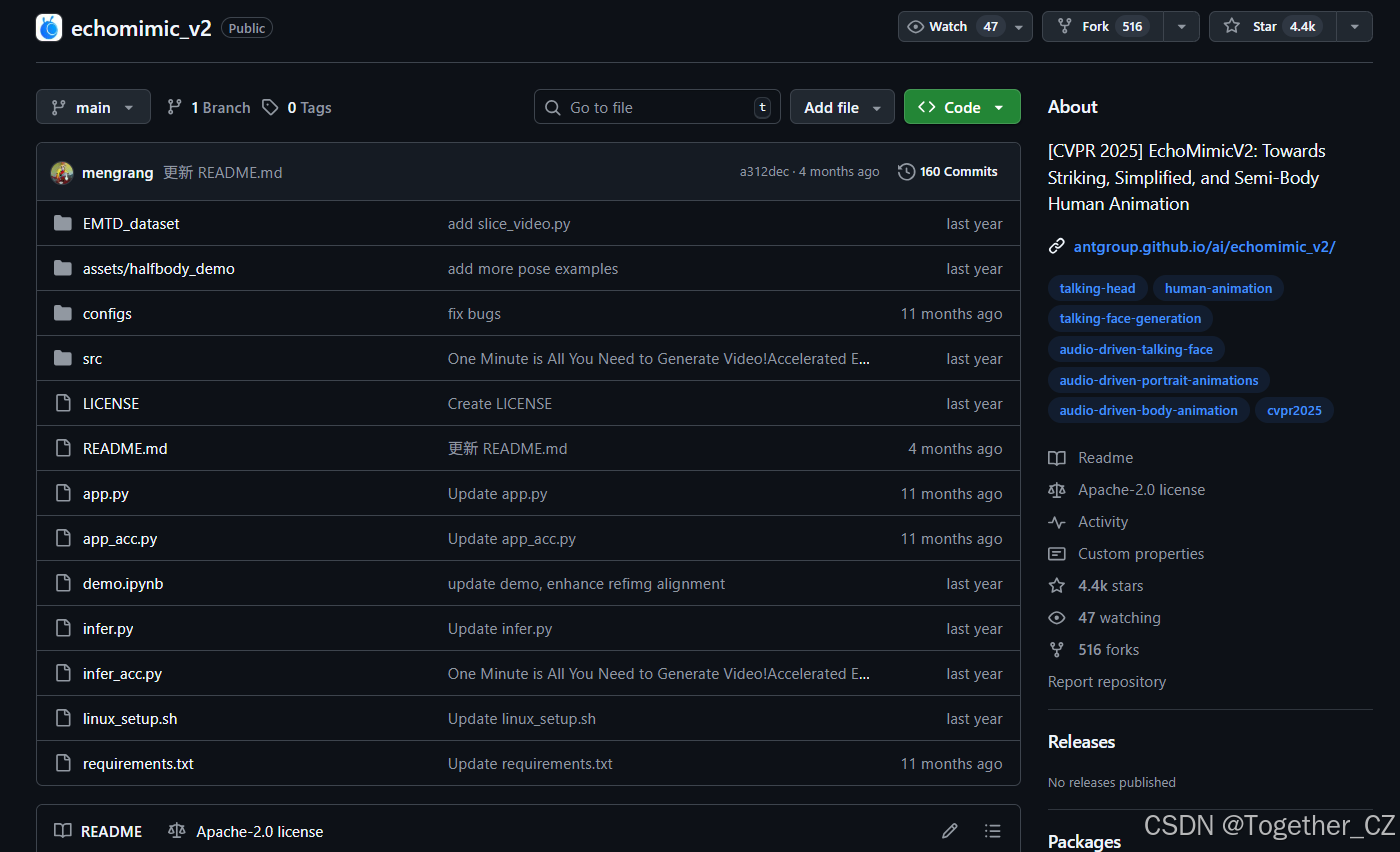The image size is (1400, 852).
Task: View the 0 Tags link
Action: coord(297,107)
